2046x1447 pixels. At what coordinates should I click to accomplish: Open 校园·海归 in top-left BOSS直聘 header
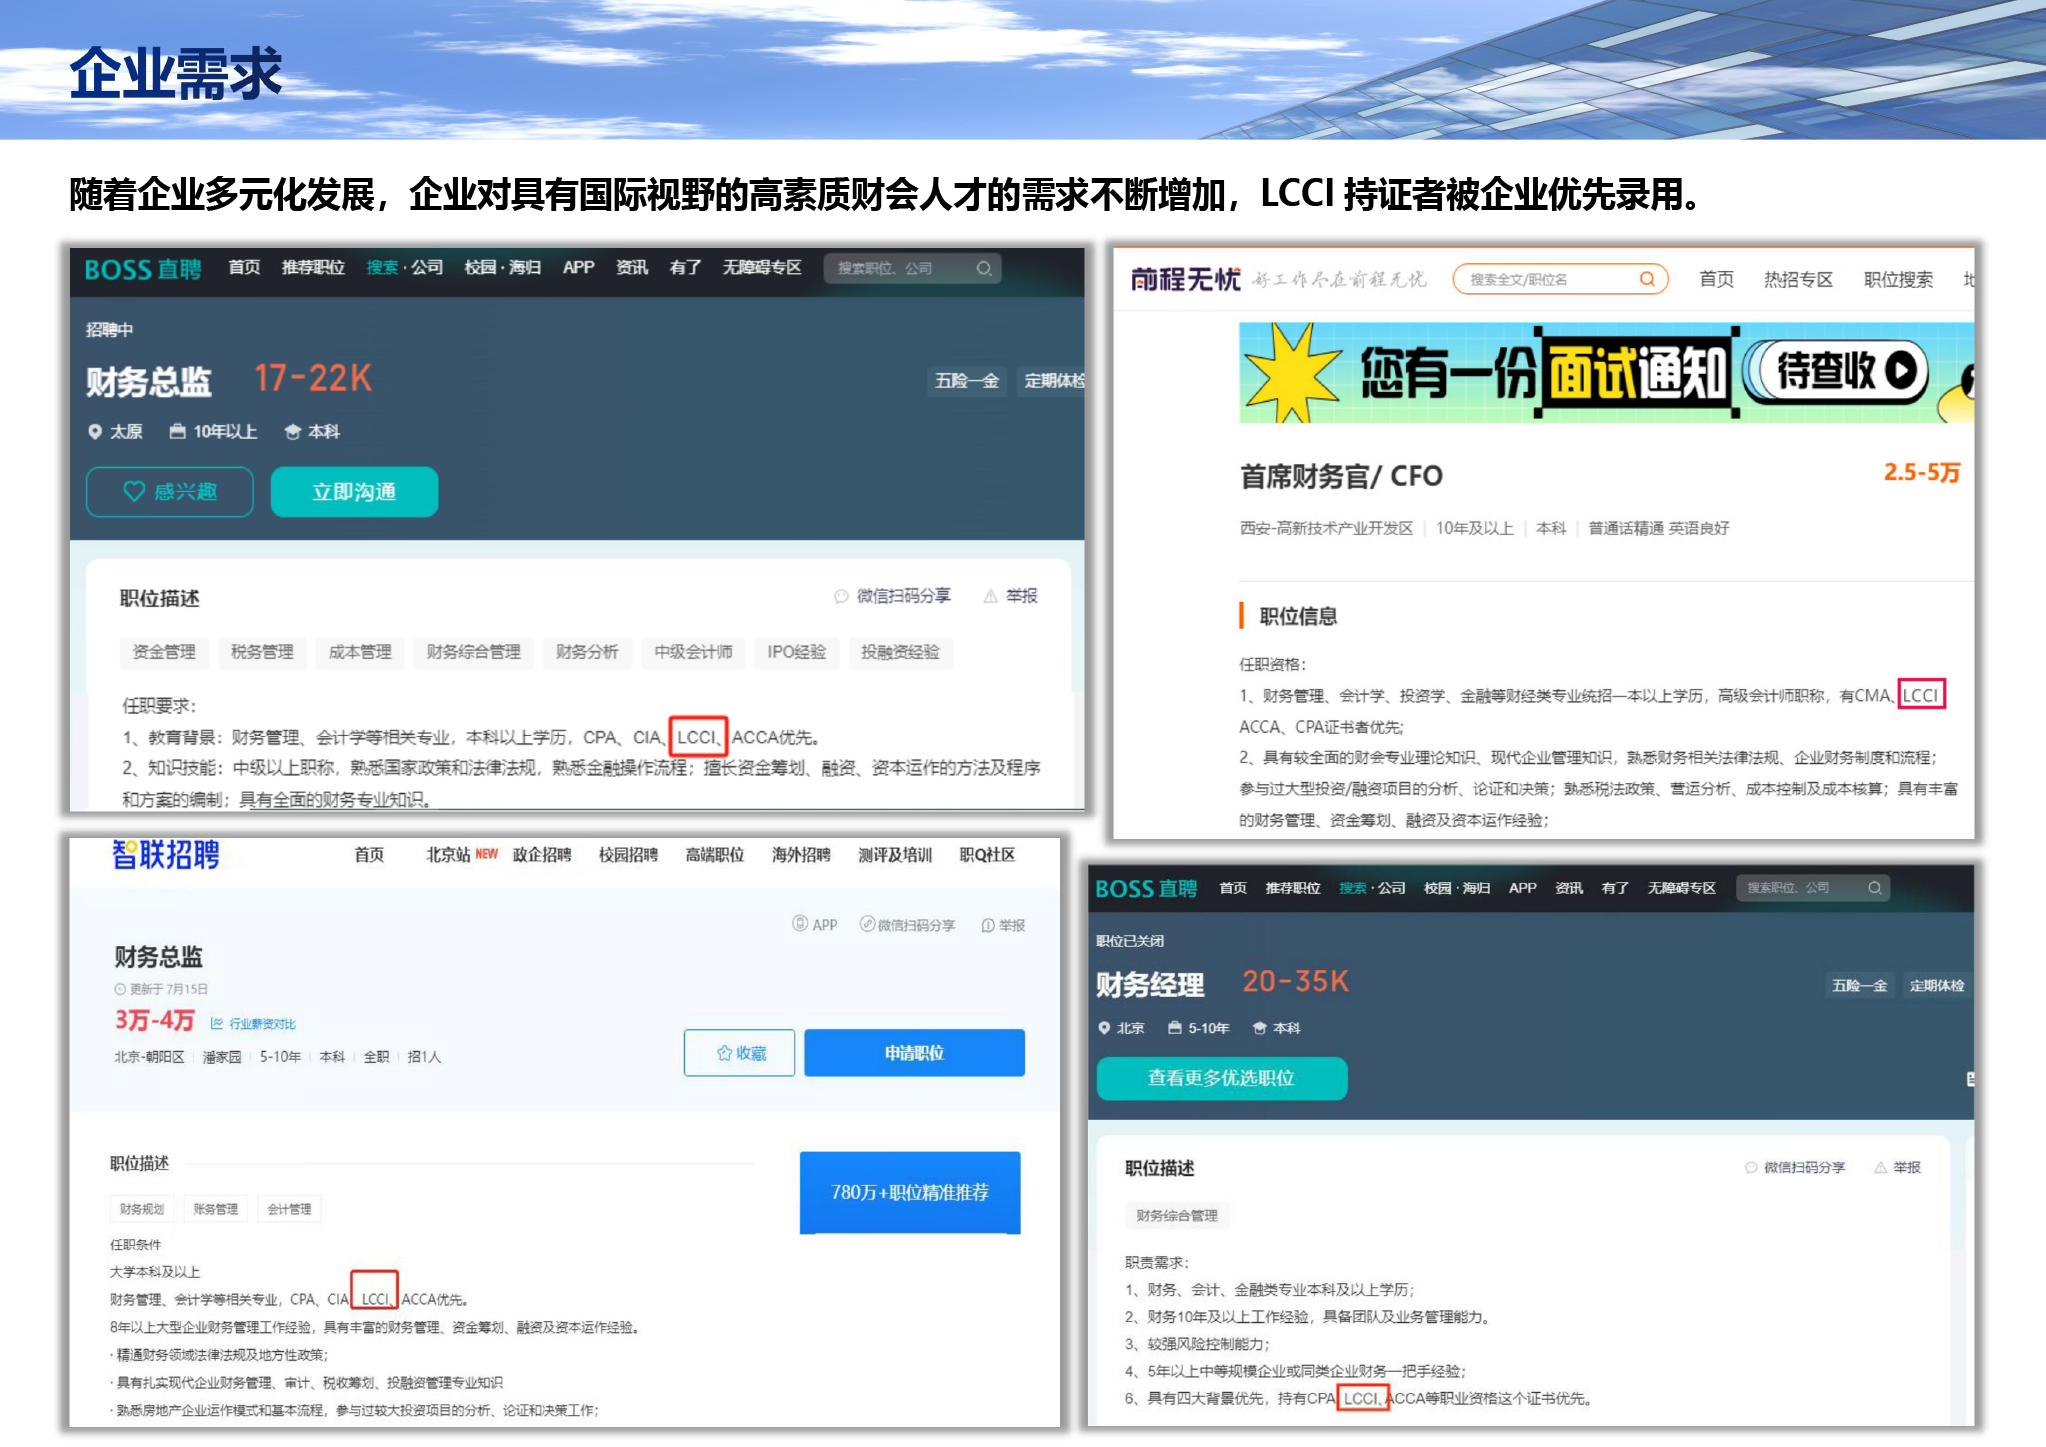[x=502, y=268]
